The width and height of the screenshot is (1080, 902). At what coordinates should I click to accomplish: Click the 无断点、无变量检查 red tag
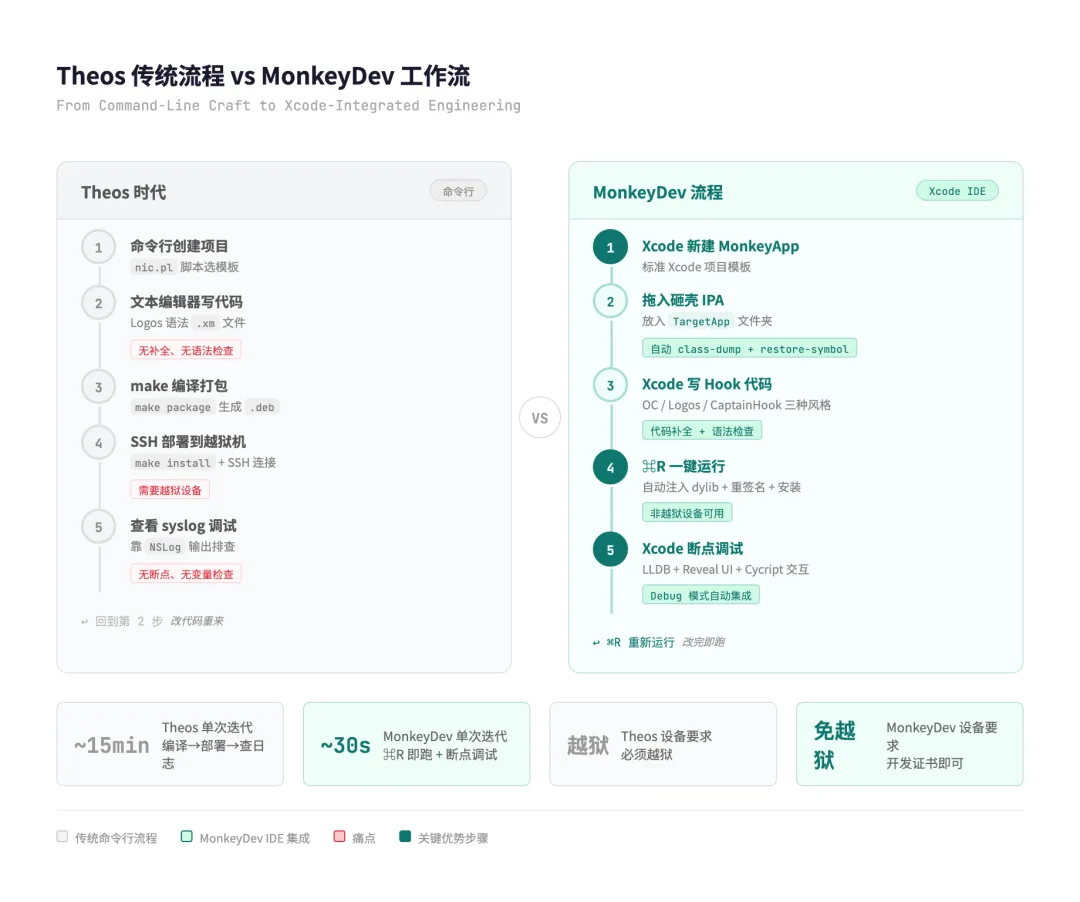click(x=186, y=574)
